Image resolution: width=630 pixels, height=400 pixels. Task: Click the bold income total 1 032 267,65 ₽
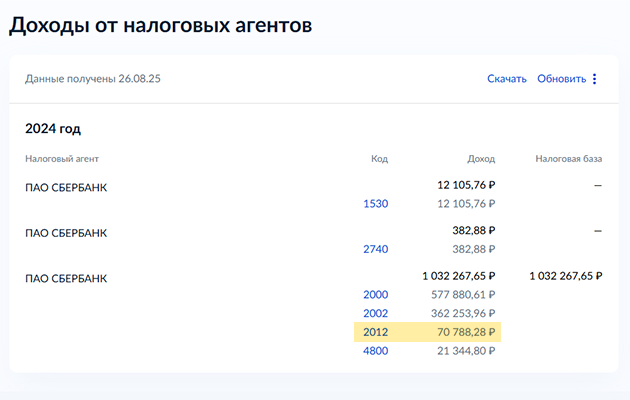458,276
